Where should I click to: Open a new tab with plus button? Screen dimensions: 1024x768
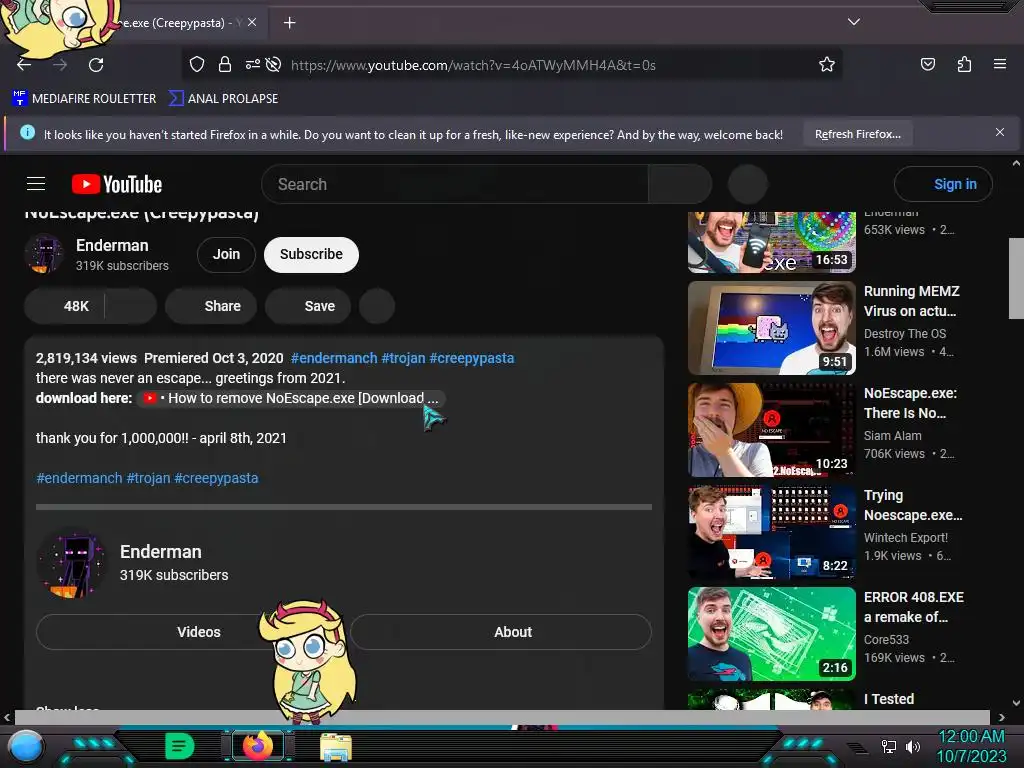click(289, 23)
